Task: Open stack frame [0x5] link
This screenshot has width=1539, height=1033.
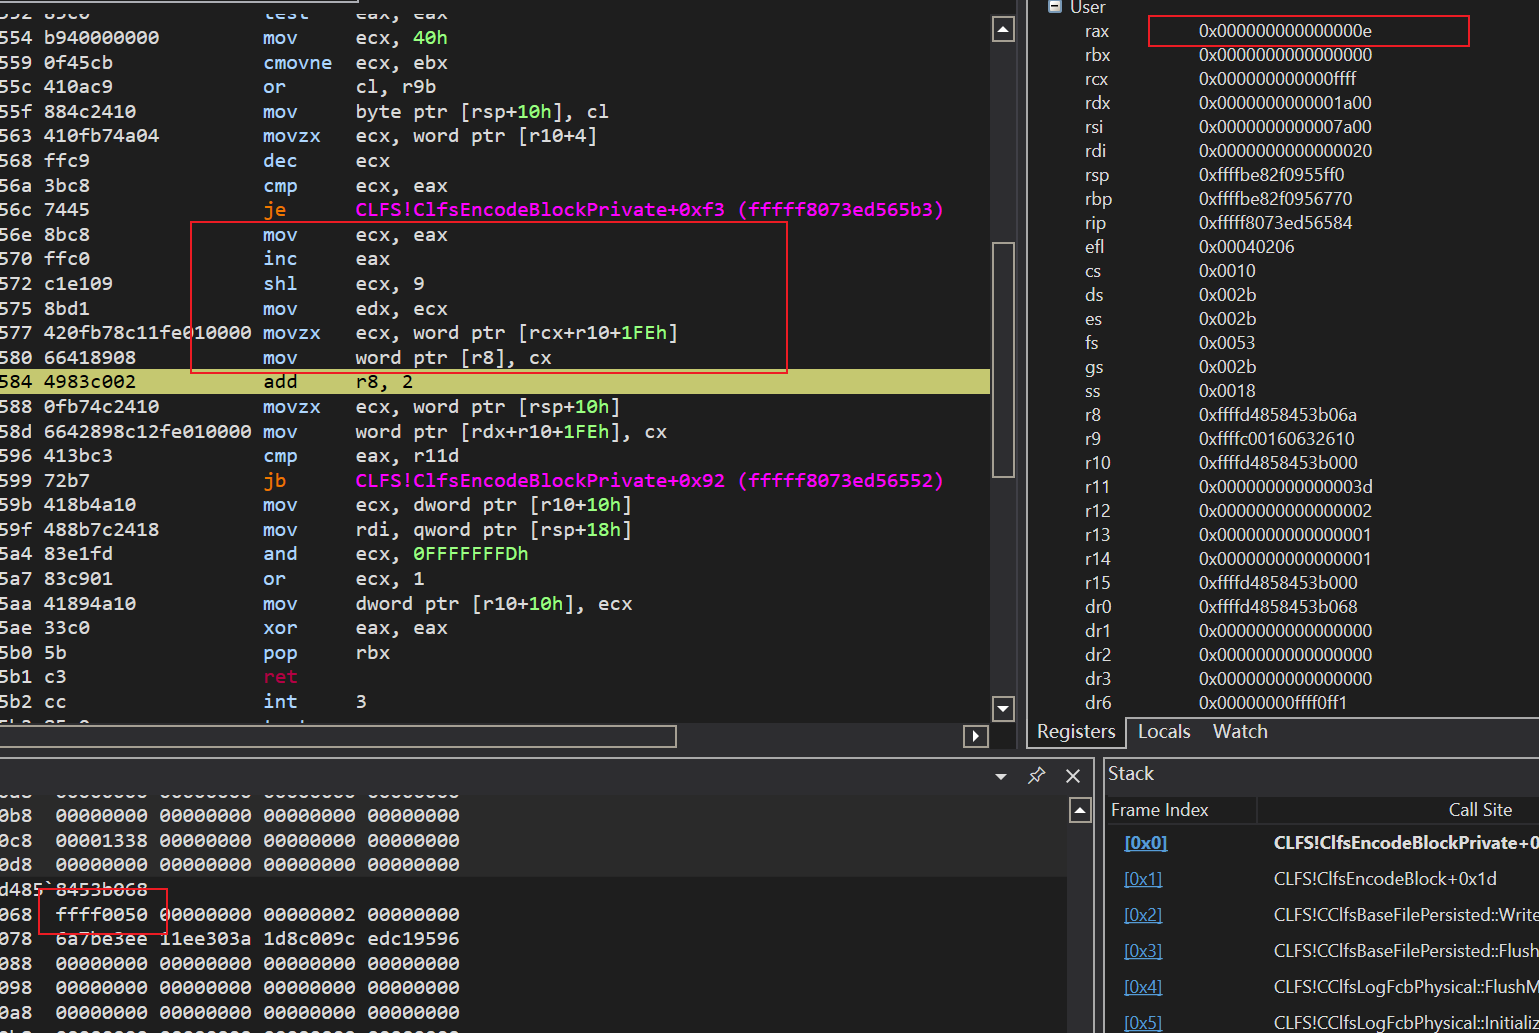Action: [1143, 1022]
